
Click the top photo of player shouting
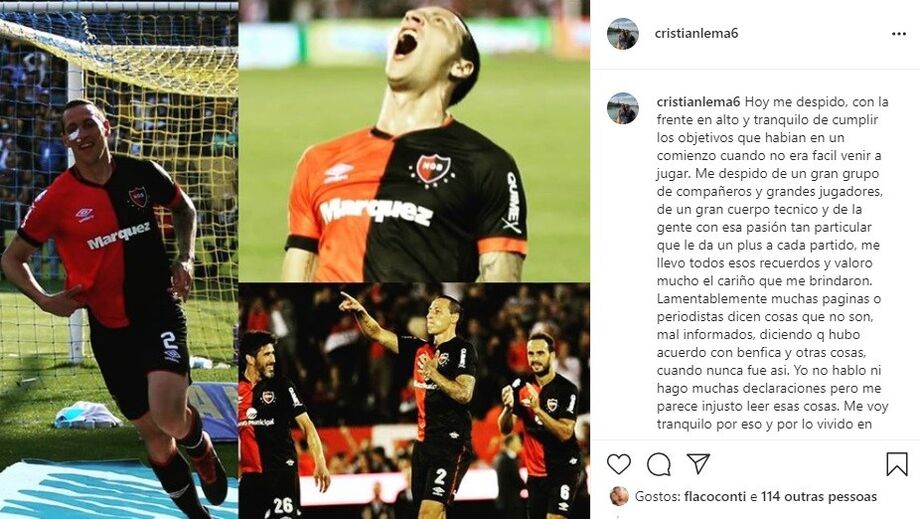(x=414, y=141)
